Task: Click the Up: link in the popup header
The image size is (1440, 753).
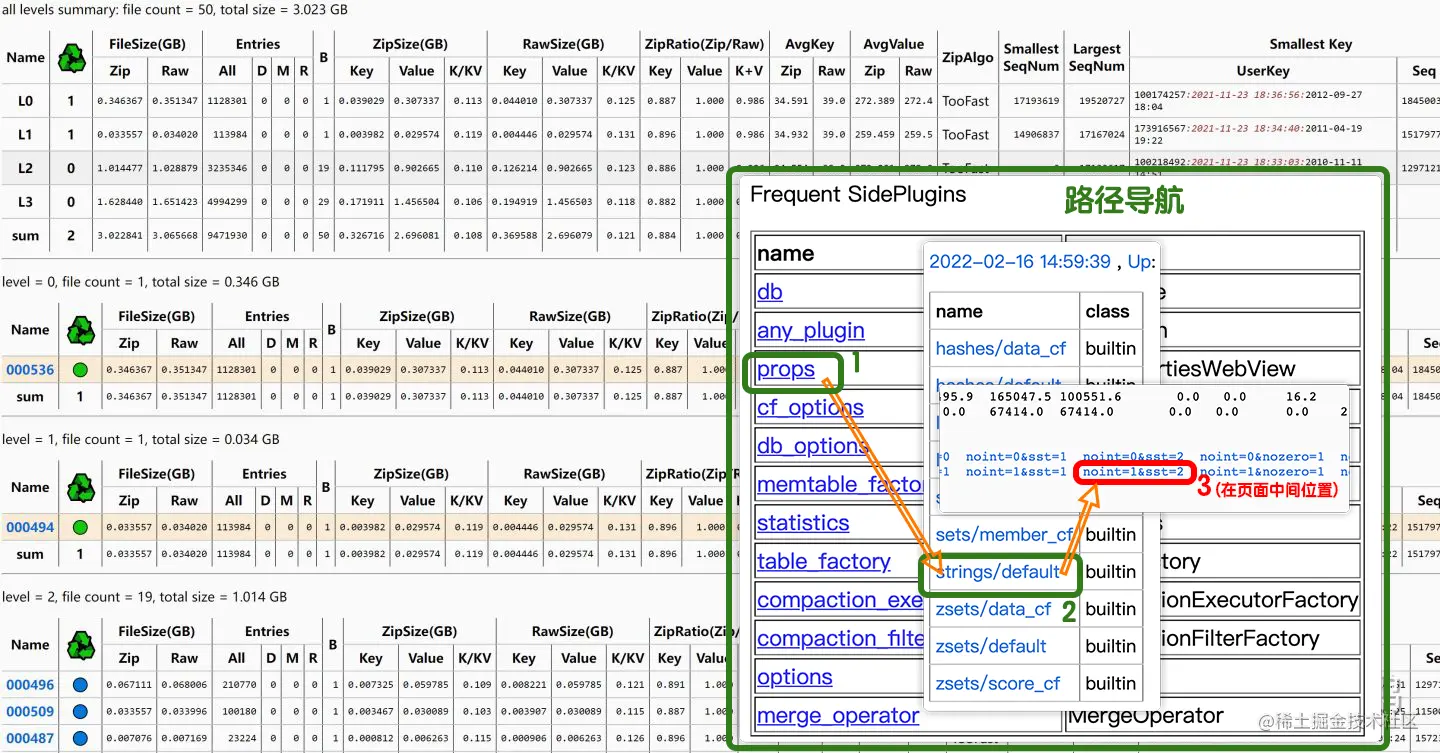Action: pyautogui.click(x=1142, y=262)
